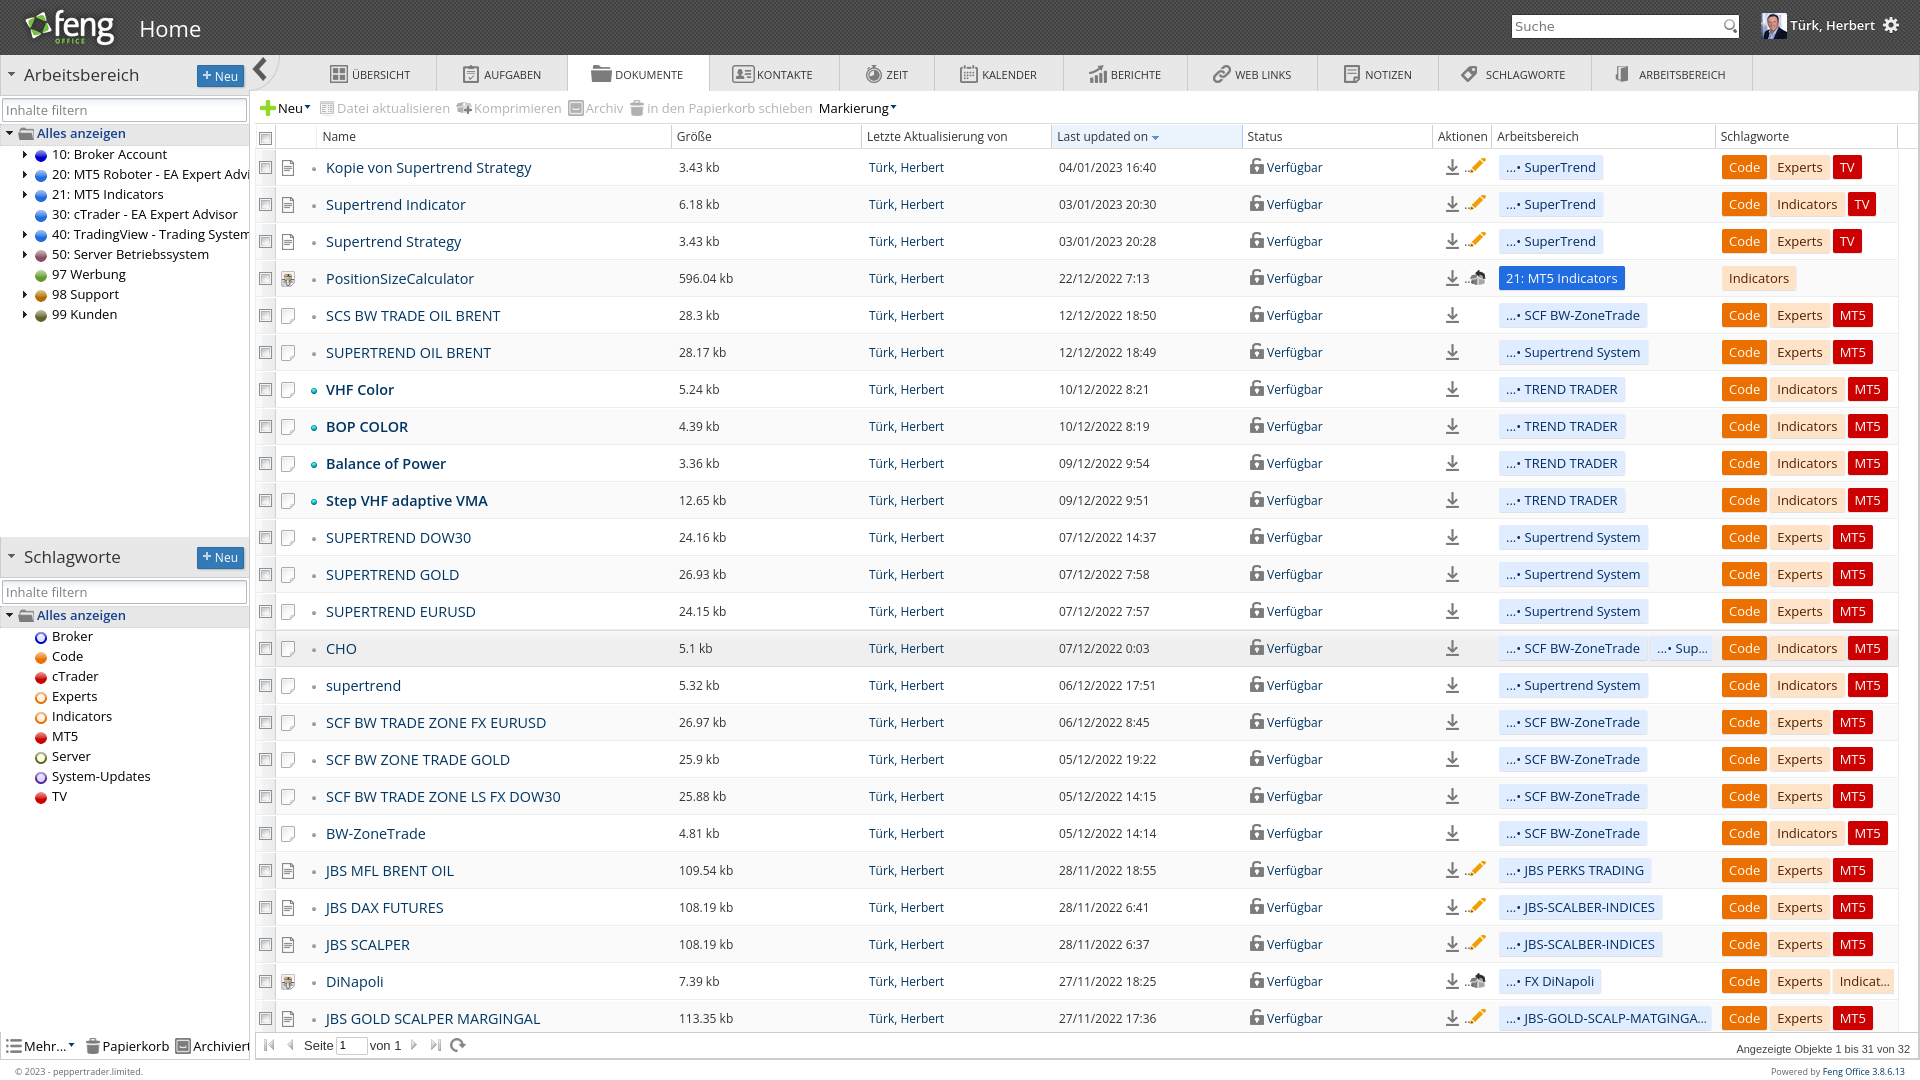Open the Berichte tab
The height and width of the screenshot is (1080, 1920).
[1125, 75]
